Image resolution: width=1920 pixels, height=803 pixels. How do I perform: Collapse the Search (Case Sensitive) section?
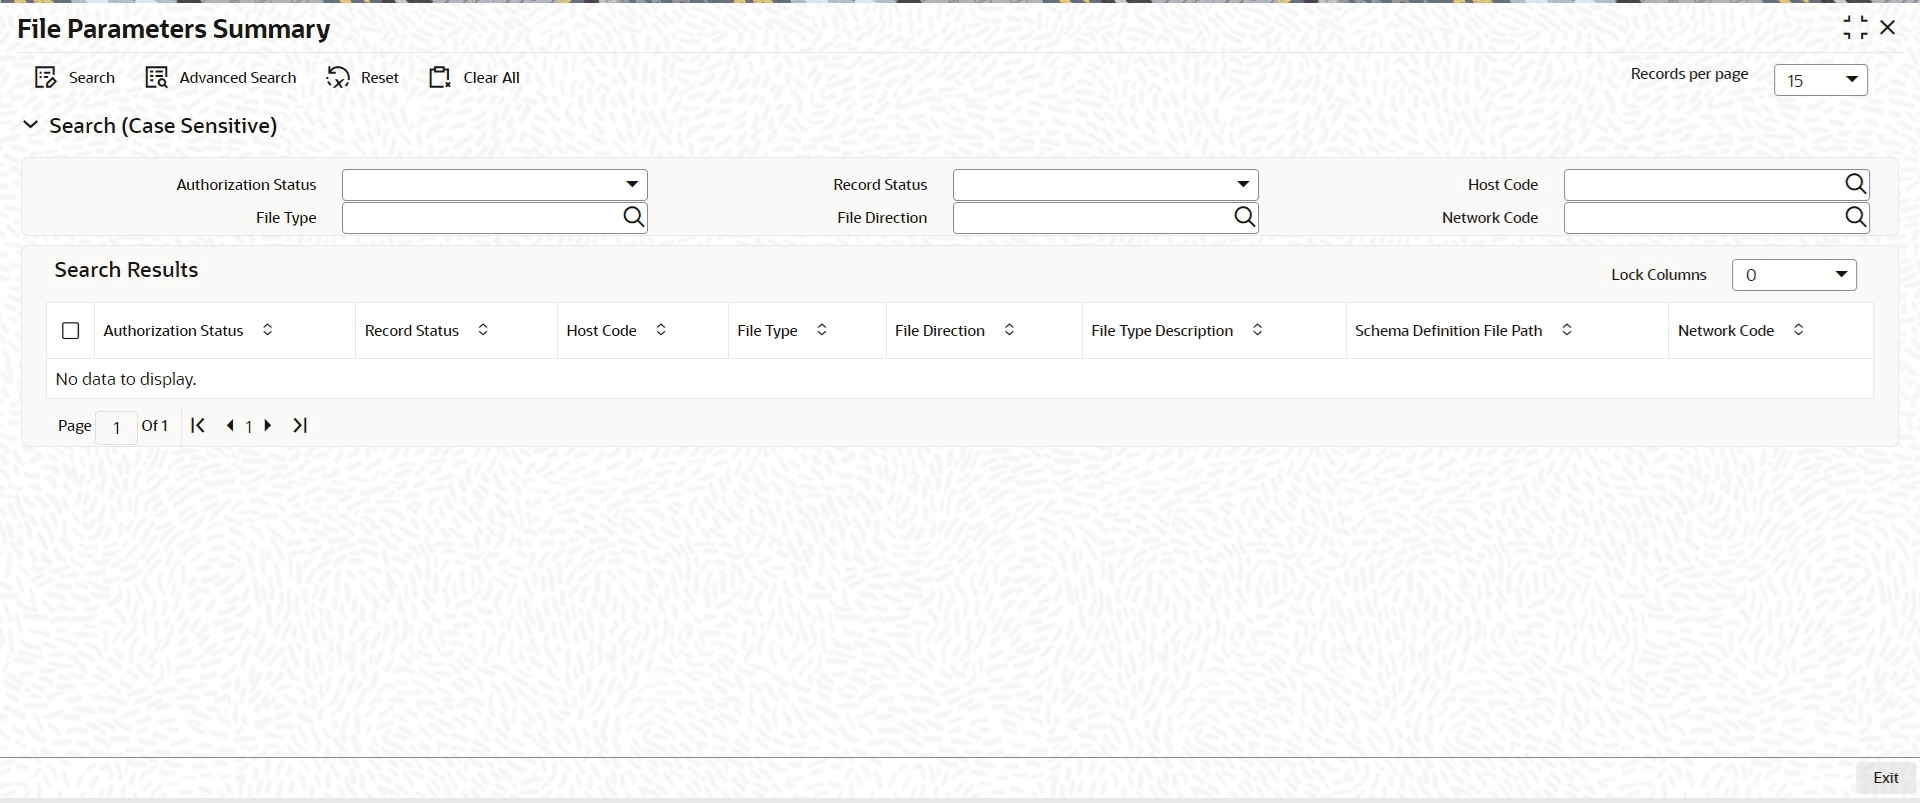coord(31,125)
